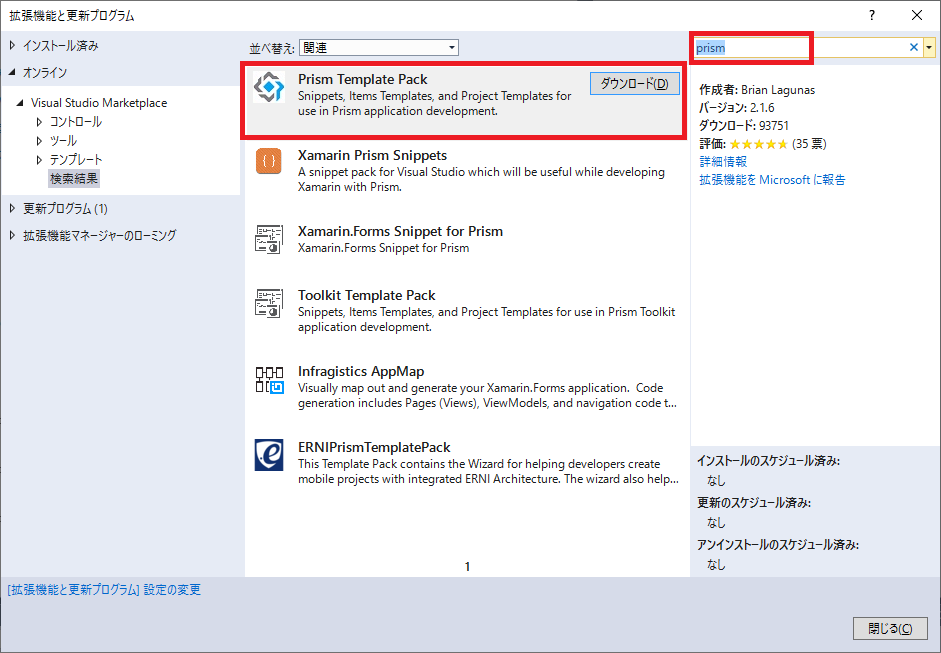
Task: Open the 並べ替え sort dropdown
Action: 379,47
